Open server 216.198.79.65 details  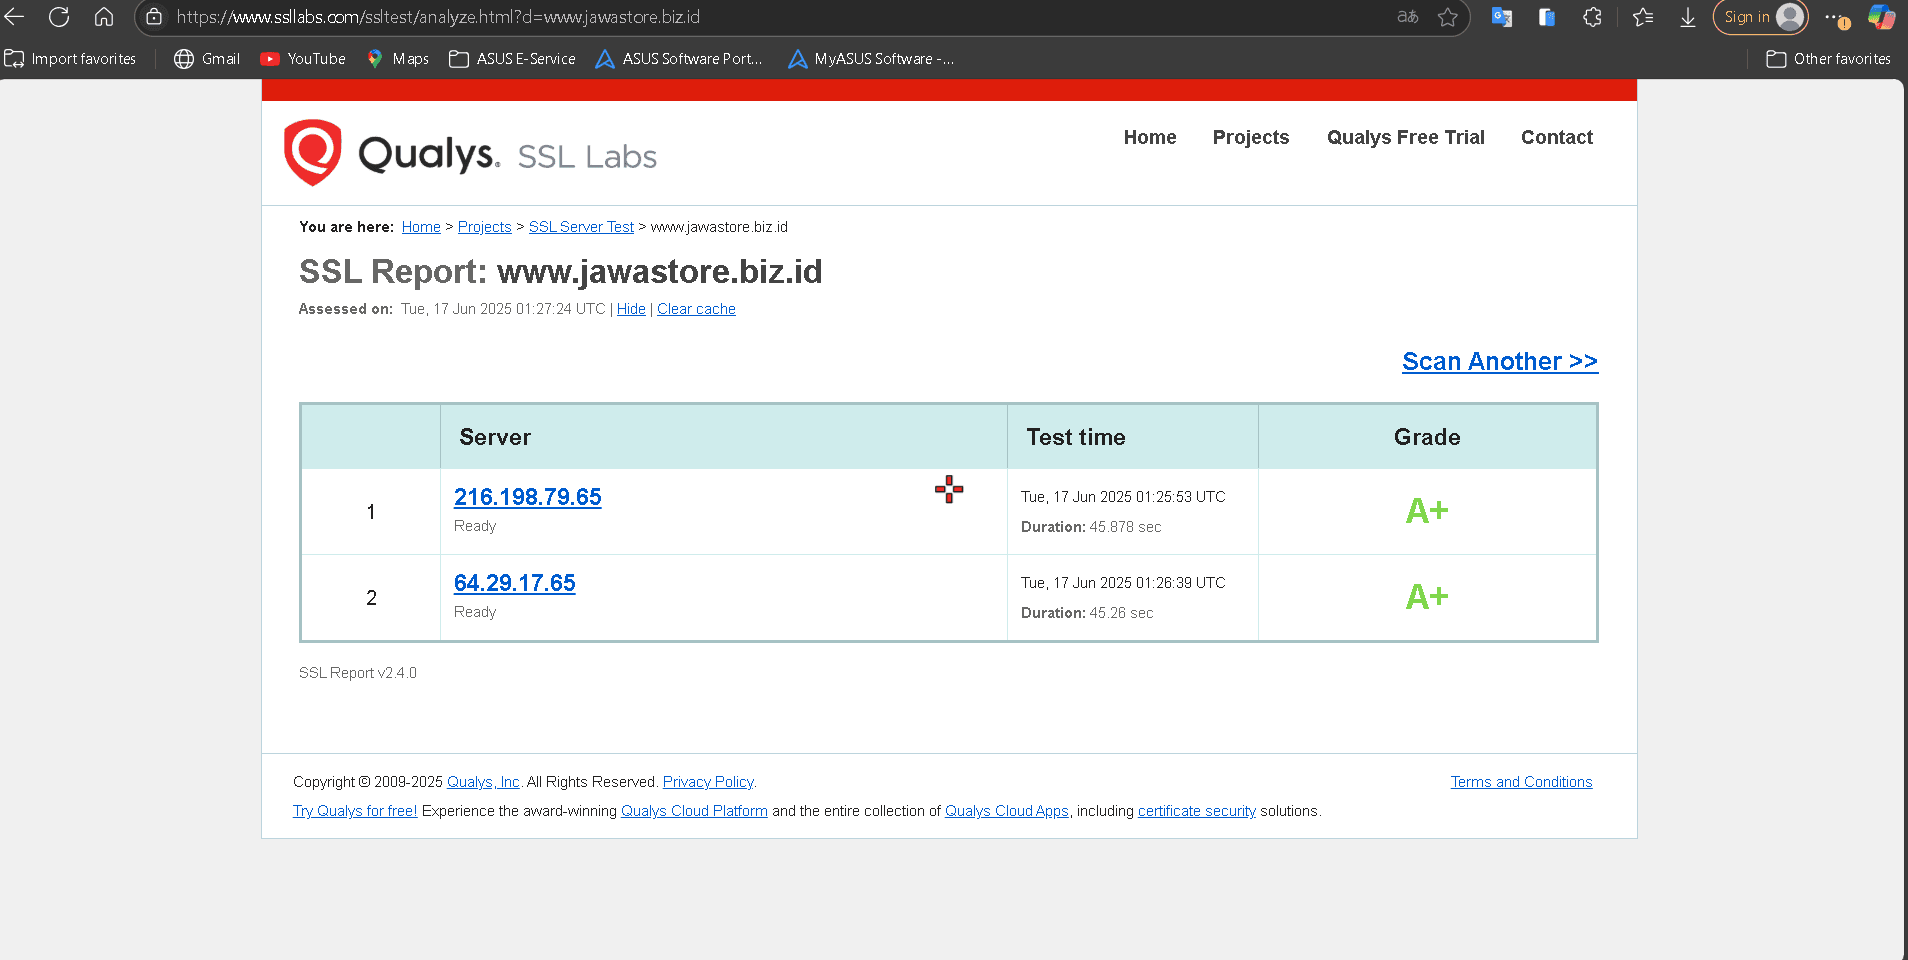click(x=527, y=497)
